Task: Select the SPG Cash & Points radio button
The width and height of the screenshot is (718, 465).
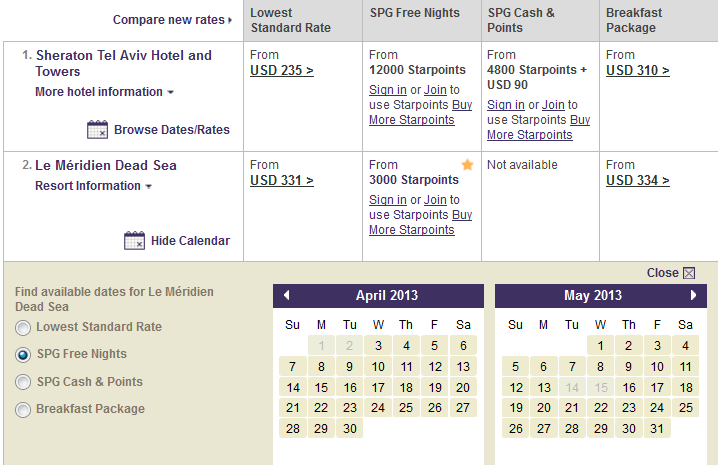Action: pos(23,382)
